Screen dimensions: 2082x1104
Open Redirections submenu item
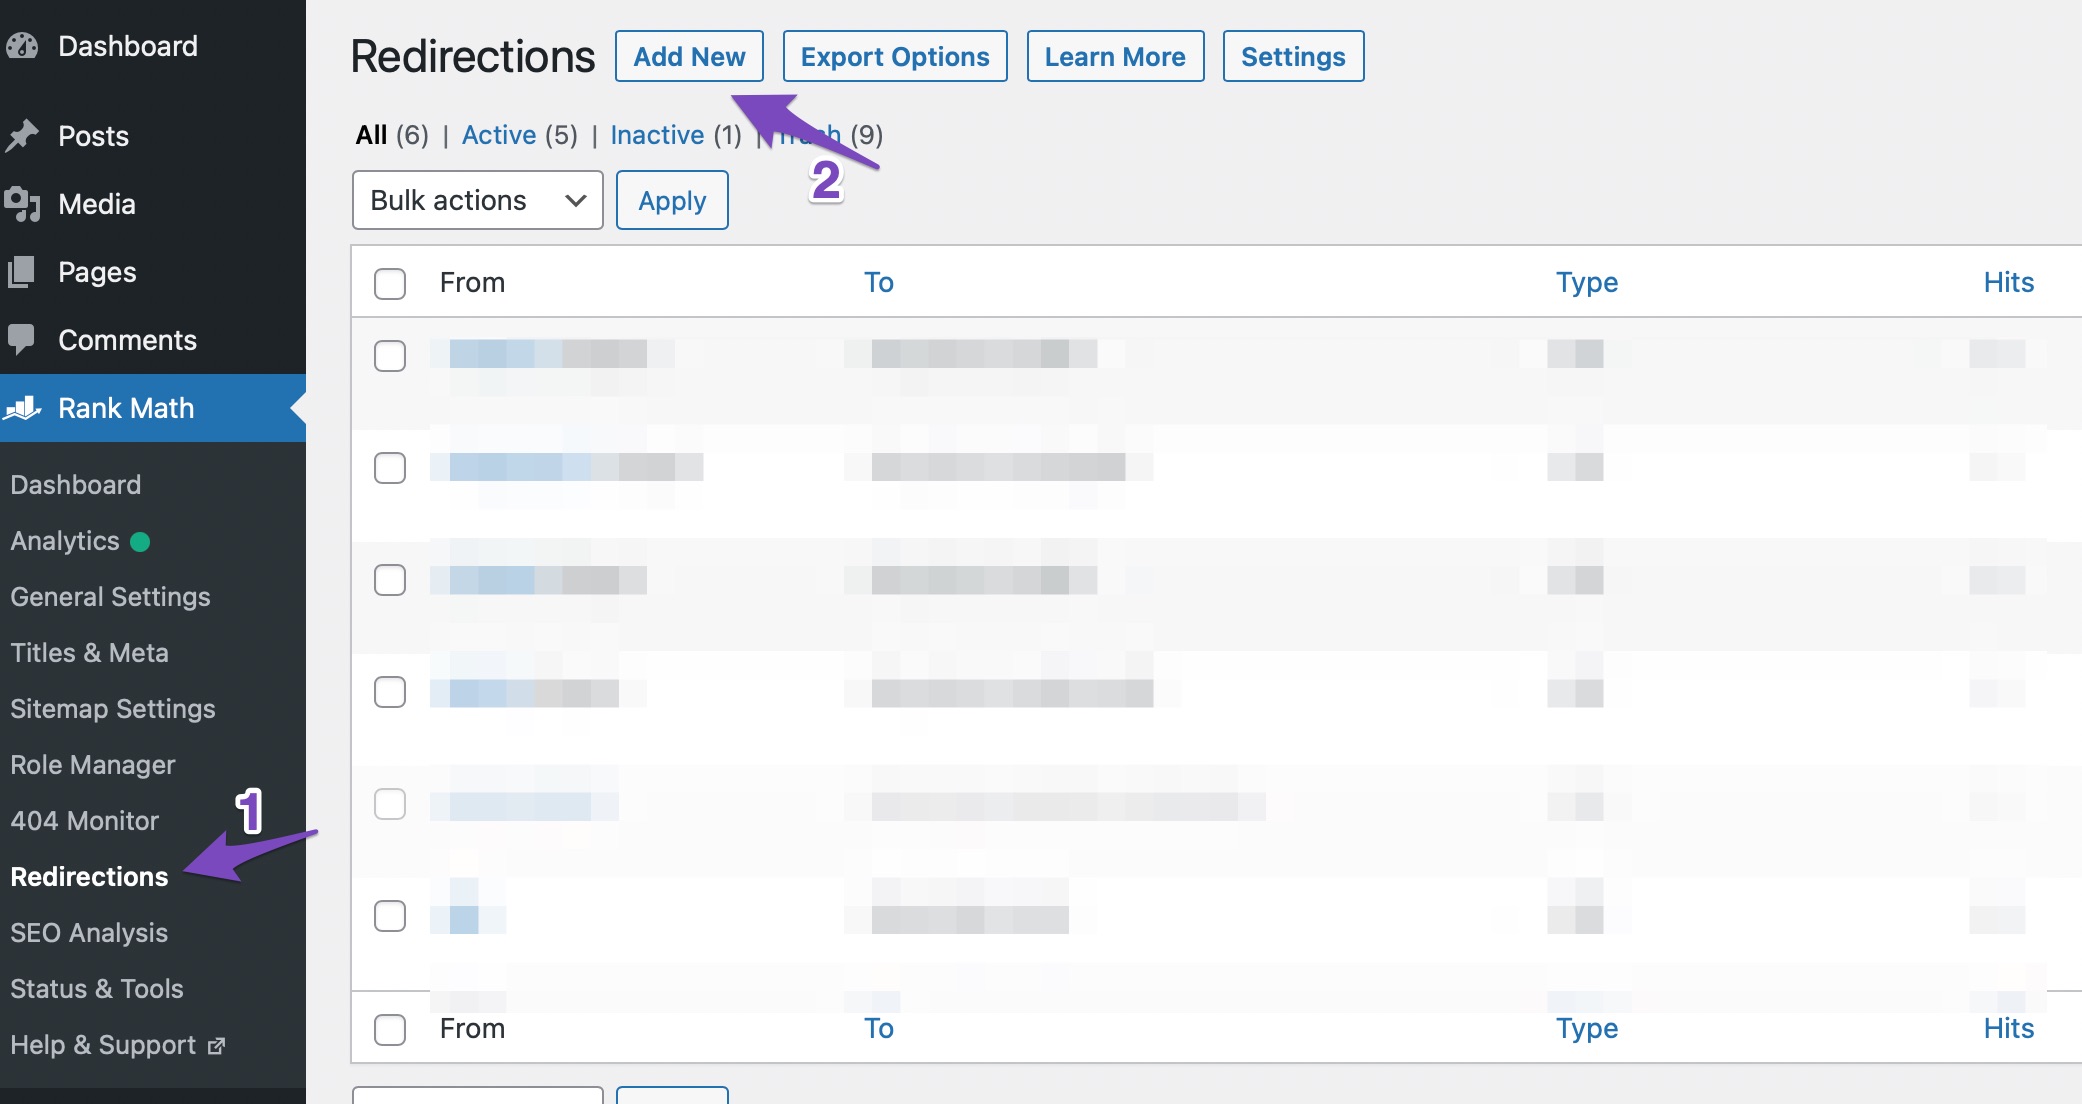[x=89, y=877]
